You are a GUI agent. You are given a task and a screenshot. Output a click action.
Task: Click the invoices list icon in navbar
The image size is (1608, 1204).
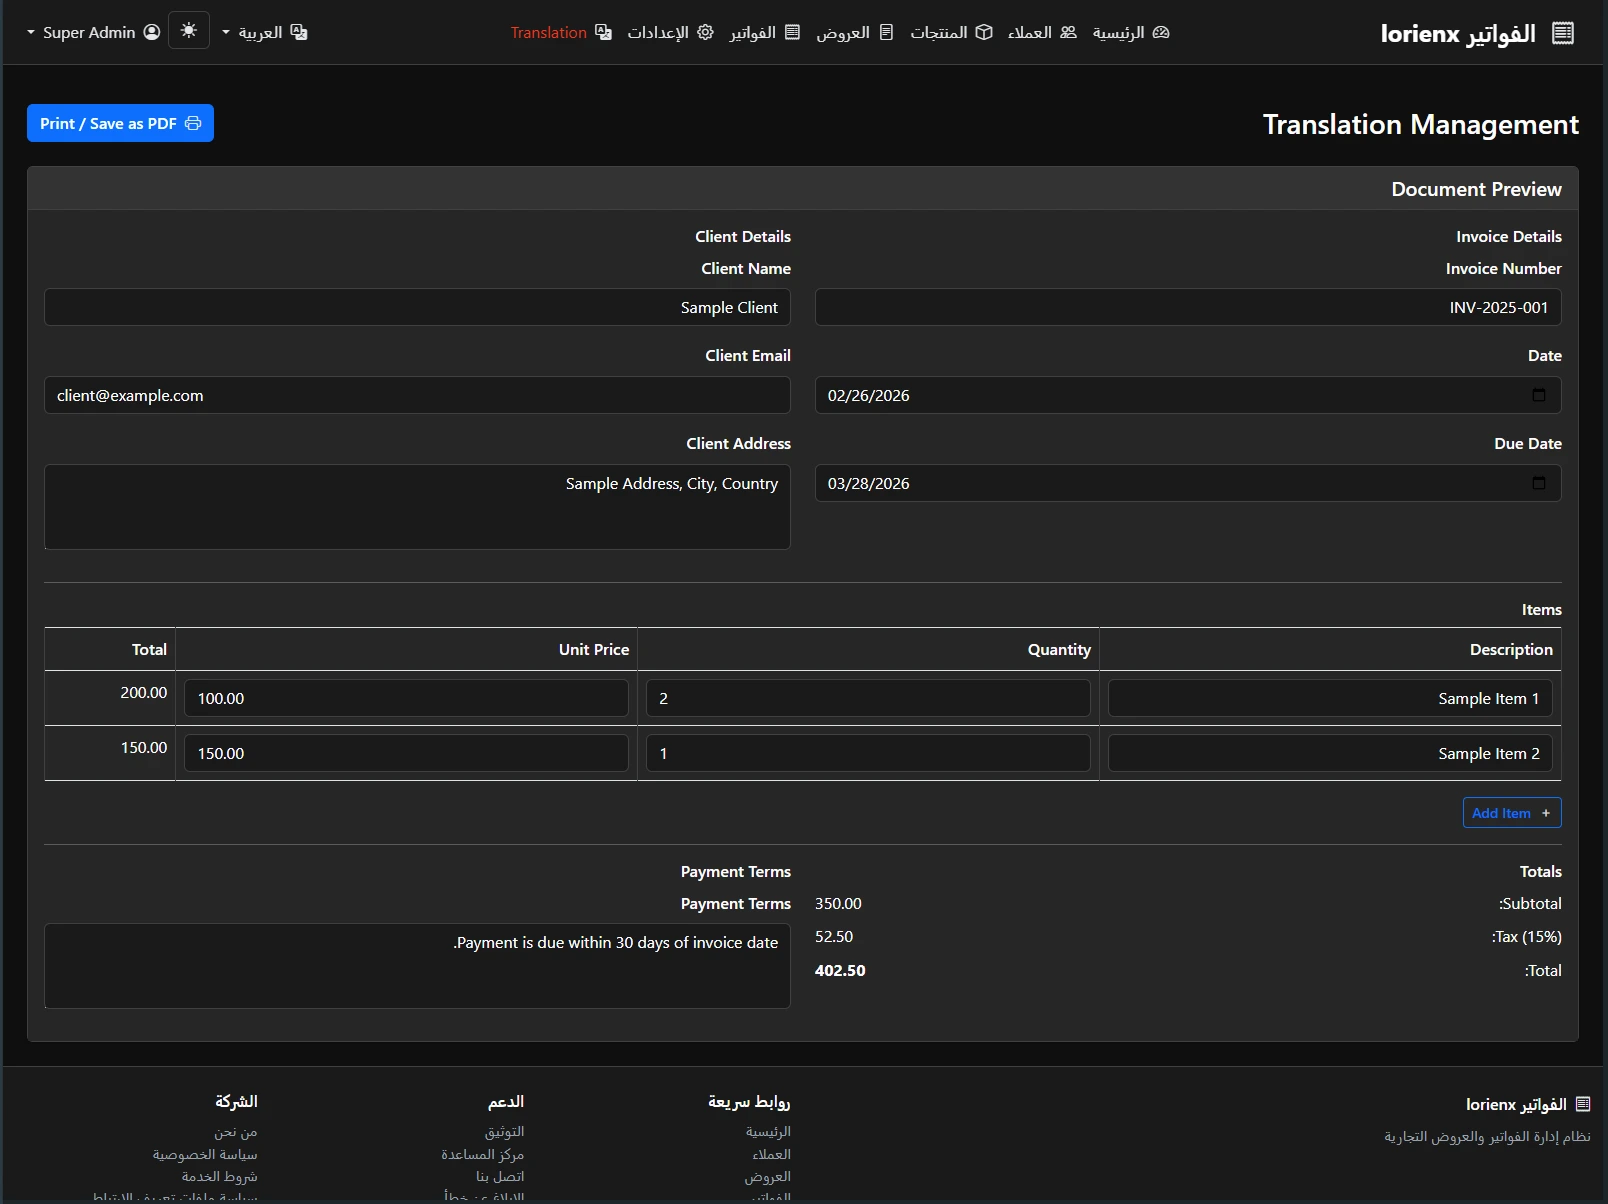[x=793, y=32]
